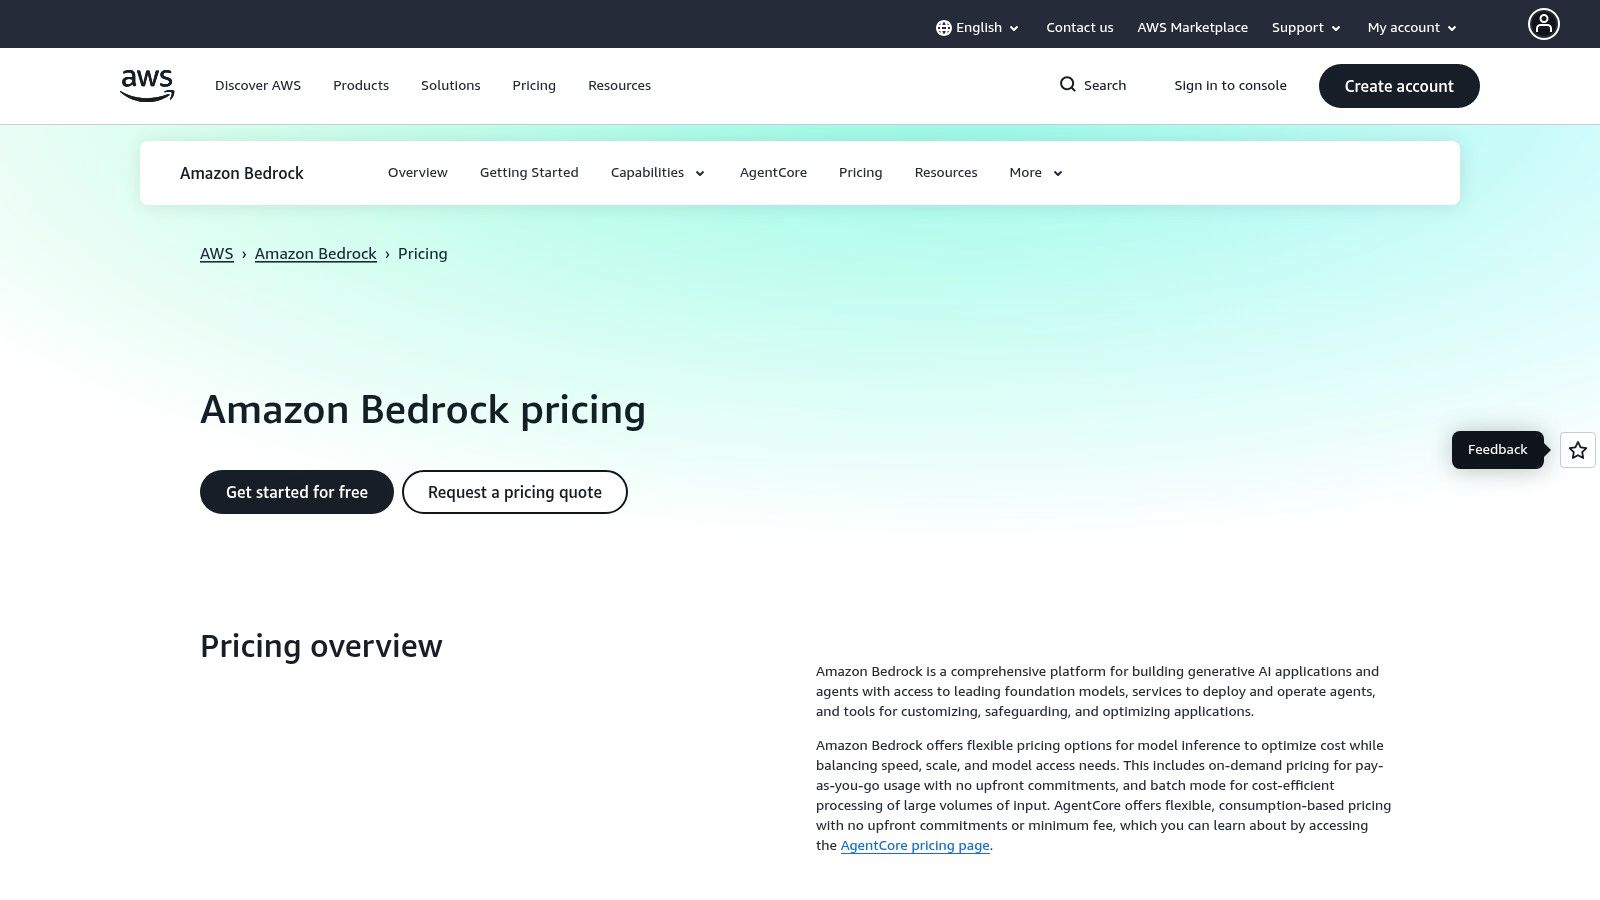Screen dimensions: 1600x900
Task: Click the star favorite icon
Action: pos(1577,450)
